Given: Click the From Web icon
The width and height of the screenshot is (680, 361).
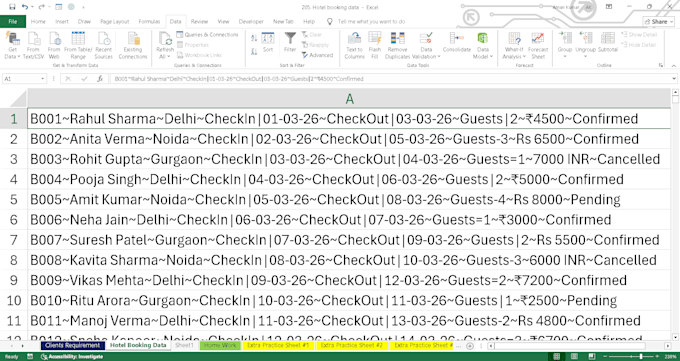Looking at the screenshot, I should [54, 46].
